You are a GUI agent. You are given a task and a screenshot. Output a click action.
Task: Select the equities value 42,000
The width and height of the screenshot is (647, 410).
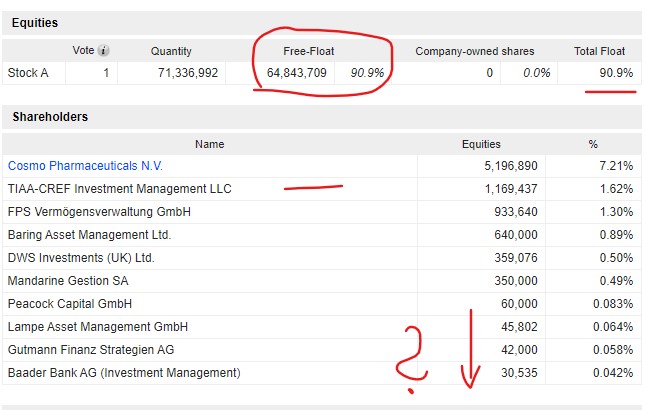pos(519,350)
